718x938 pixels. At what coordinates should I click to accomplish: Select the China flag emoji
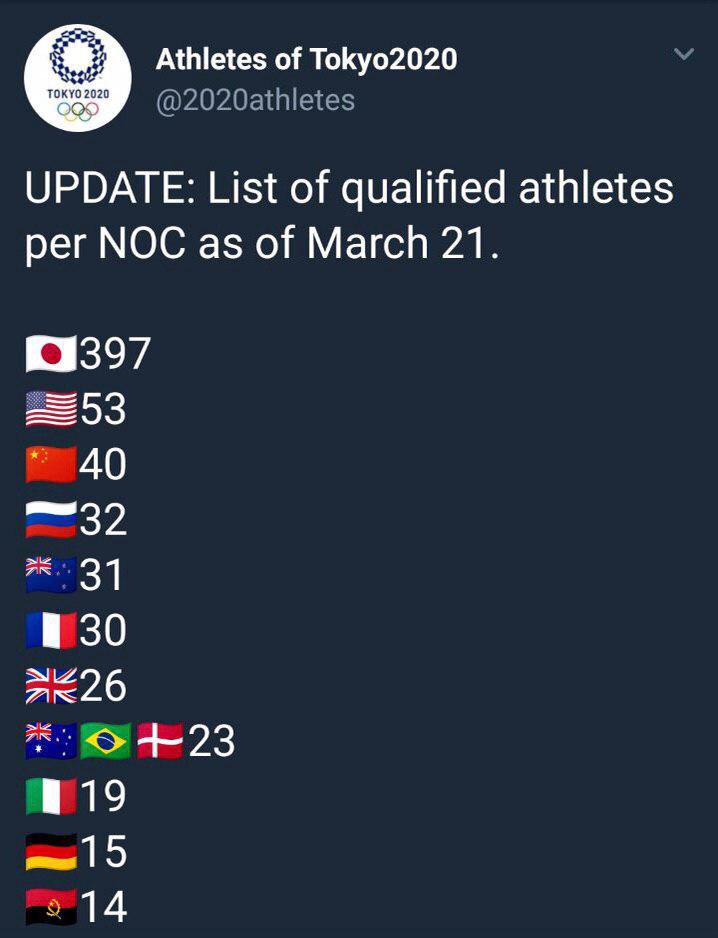click(x=51, y=465)
